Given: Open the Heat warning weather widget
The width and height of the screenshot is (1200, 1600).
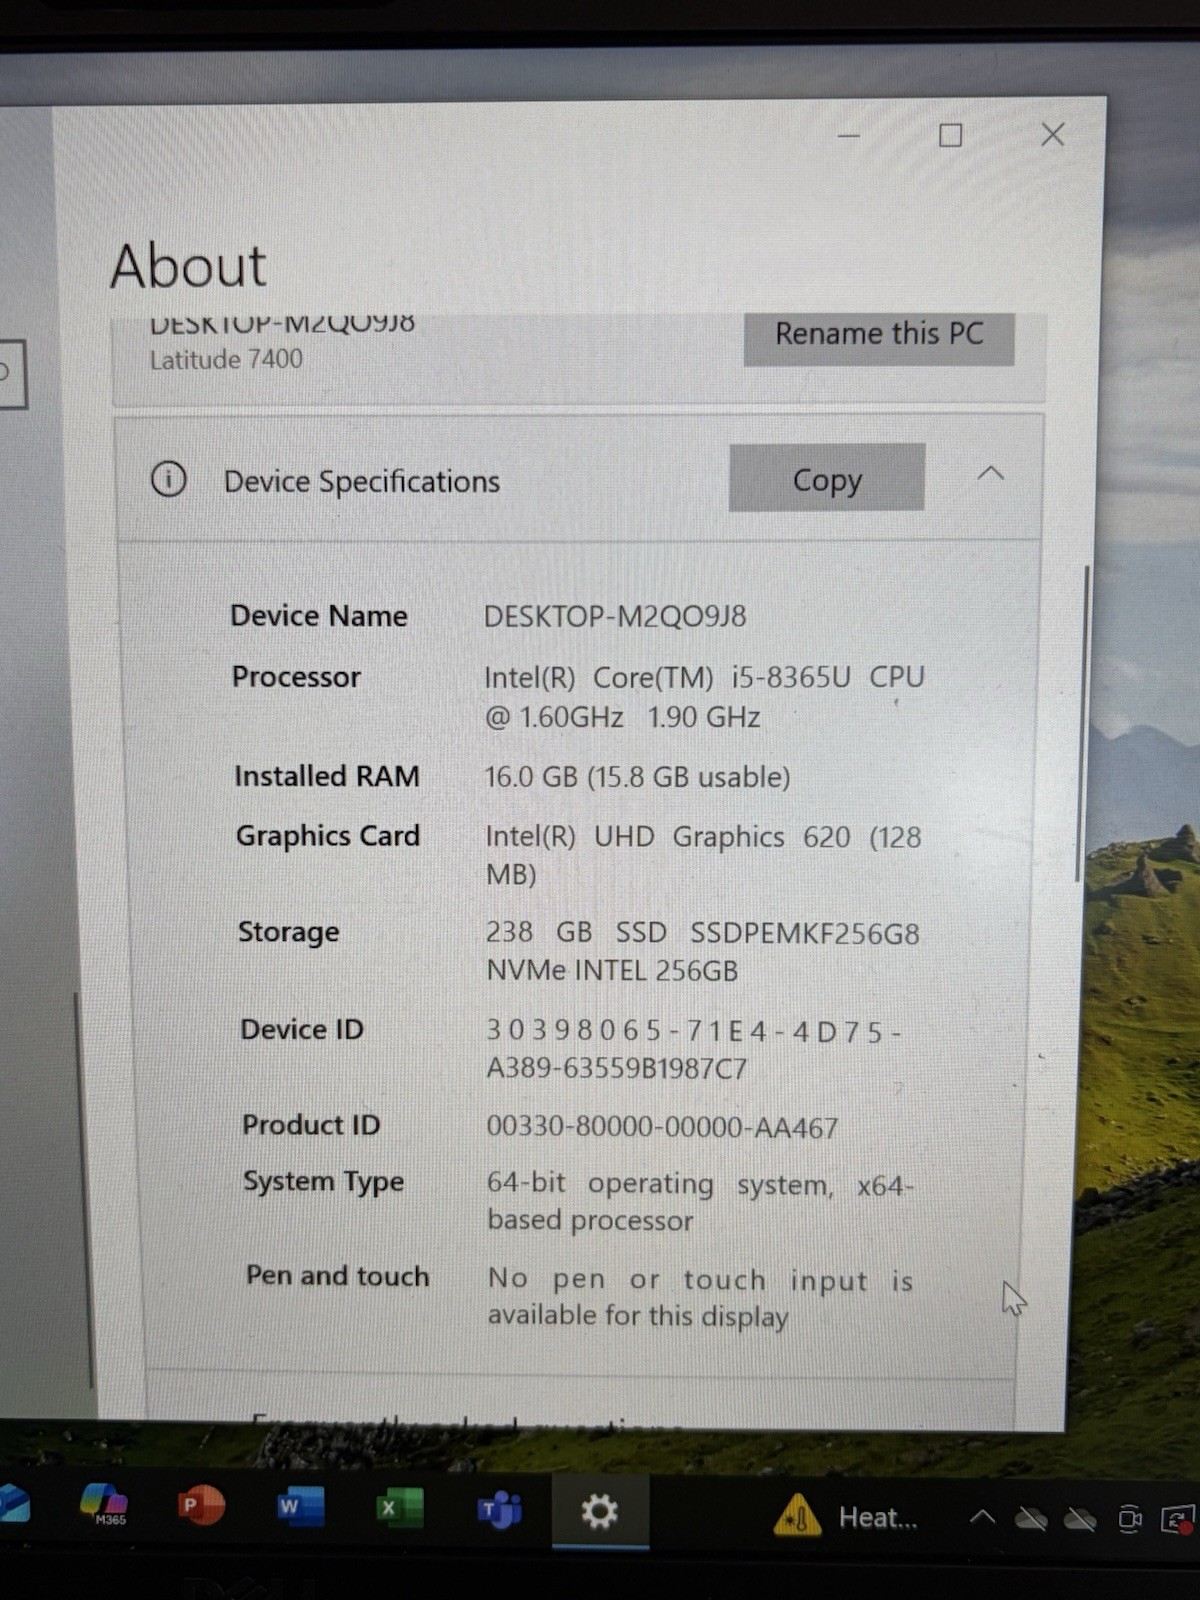Looking at the screenshot, I should [846, 1517].
